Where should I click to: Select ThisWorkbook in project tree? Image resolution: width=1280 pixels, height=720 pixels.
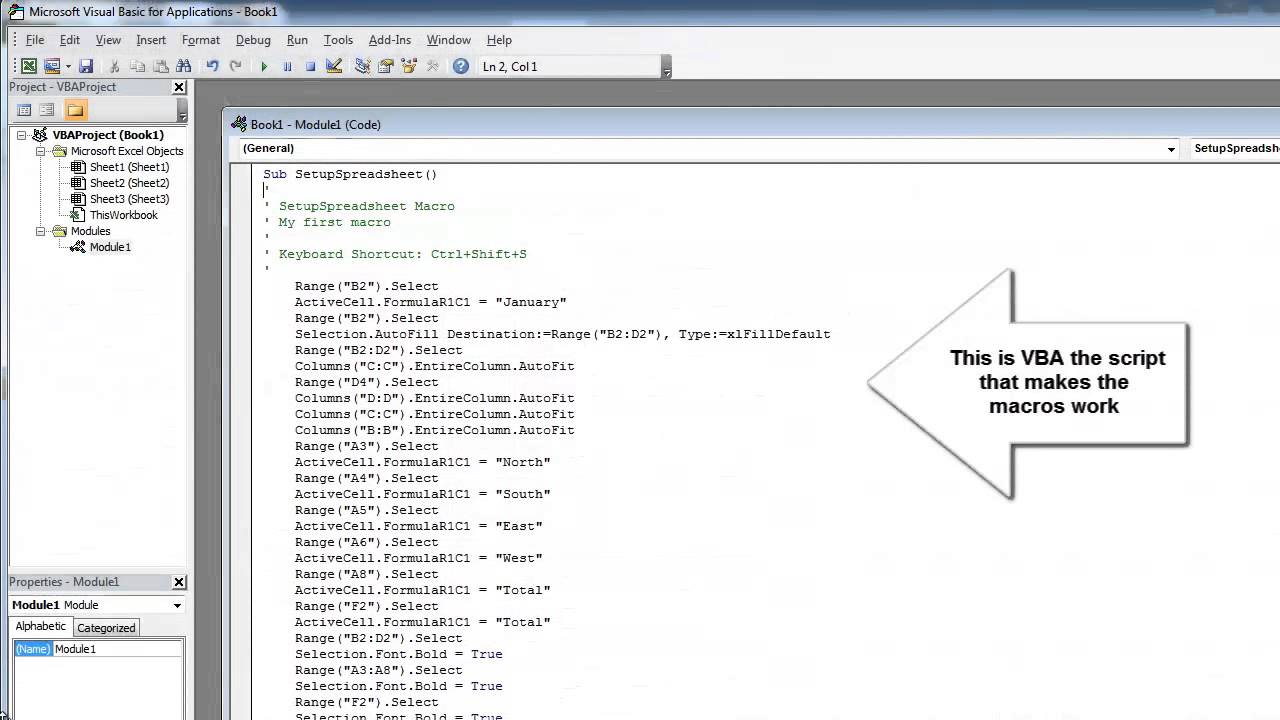coord(123,215)
